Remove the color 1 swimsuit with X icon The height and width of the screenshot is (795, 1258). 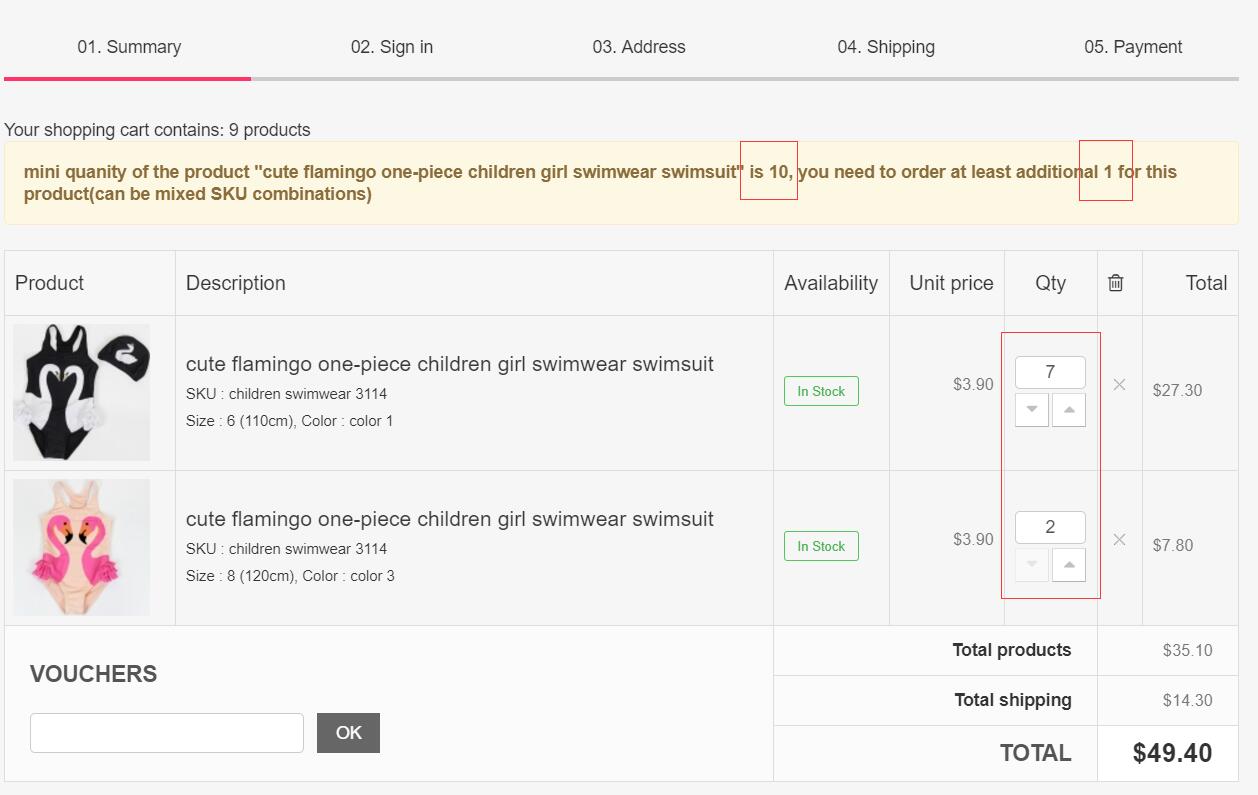click(1119, 385)
